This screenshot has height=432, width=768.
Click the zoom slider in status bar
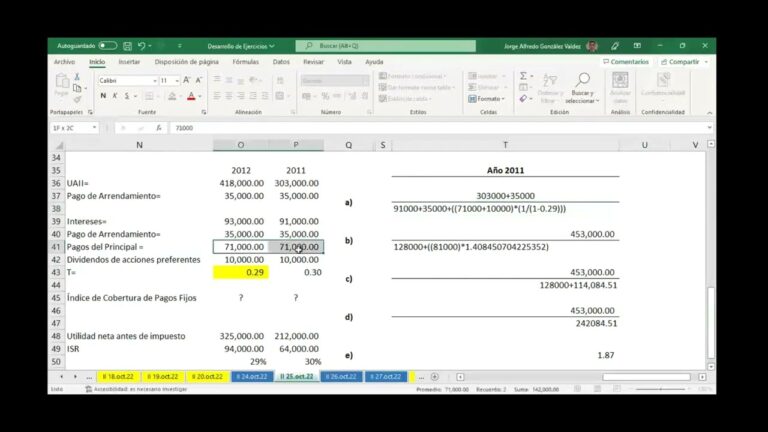661,389
